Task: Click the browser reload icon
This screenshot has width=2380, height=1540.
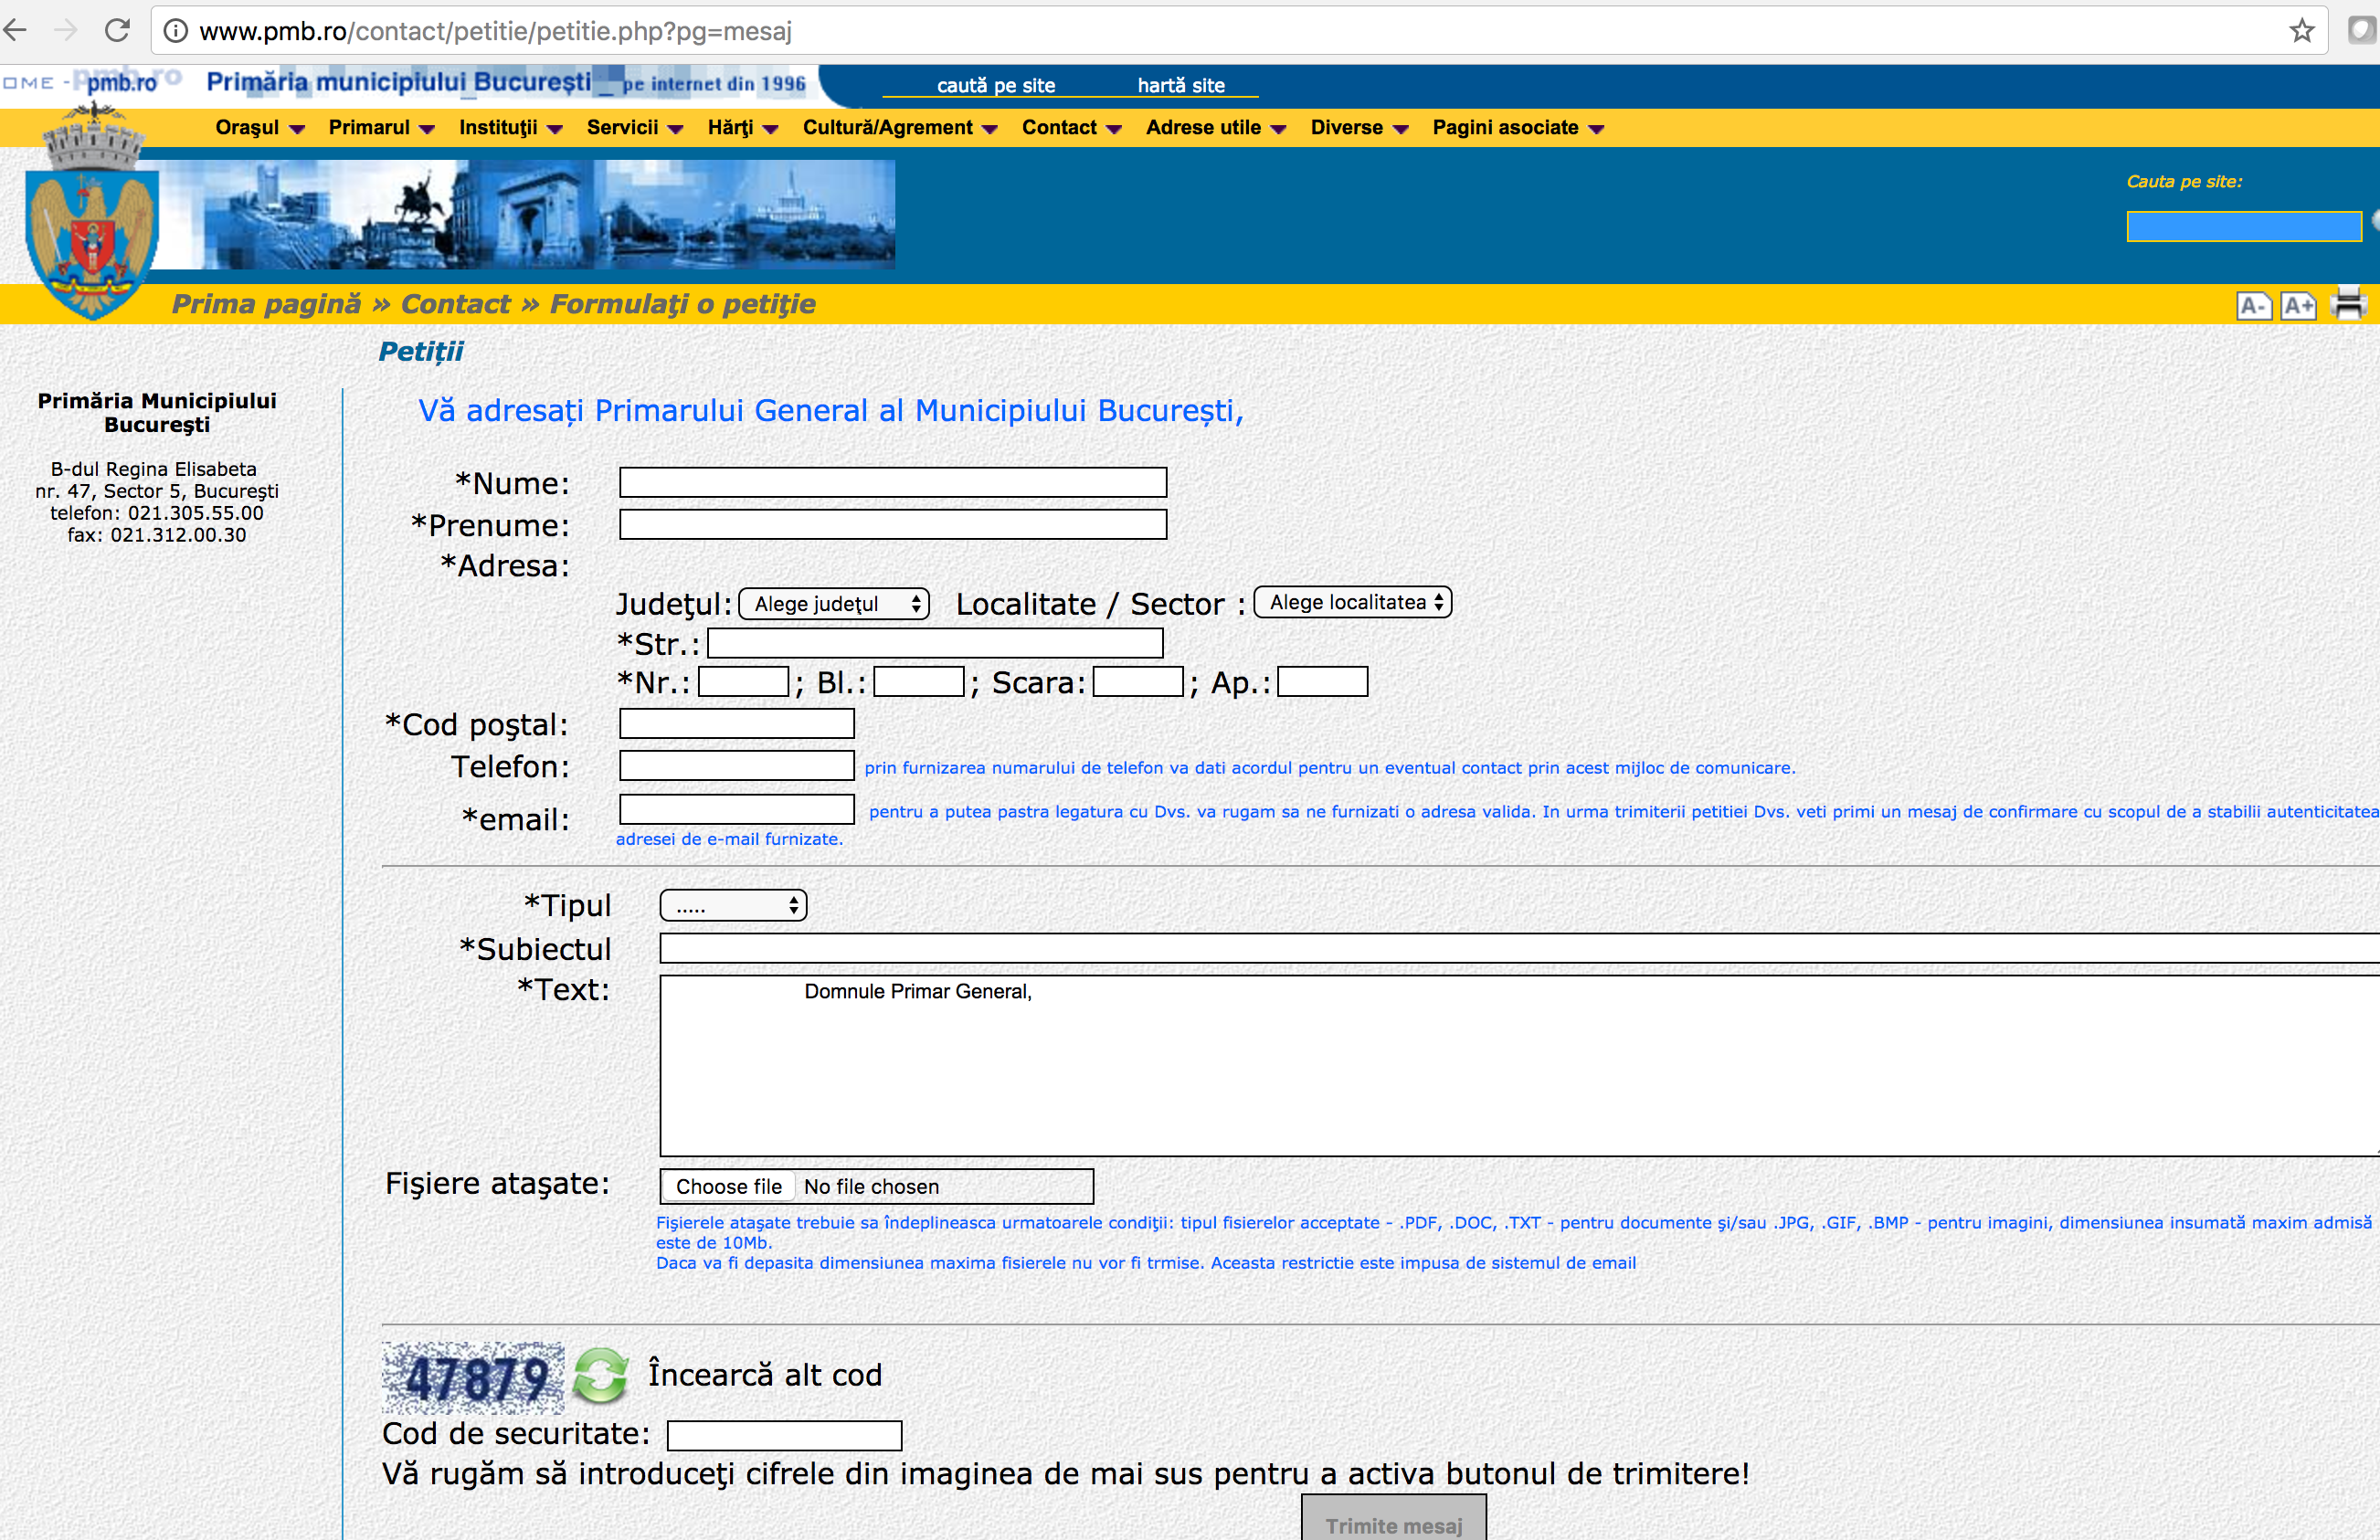Action: point(118,31)
